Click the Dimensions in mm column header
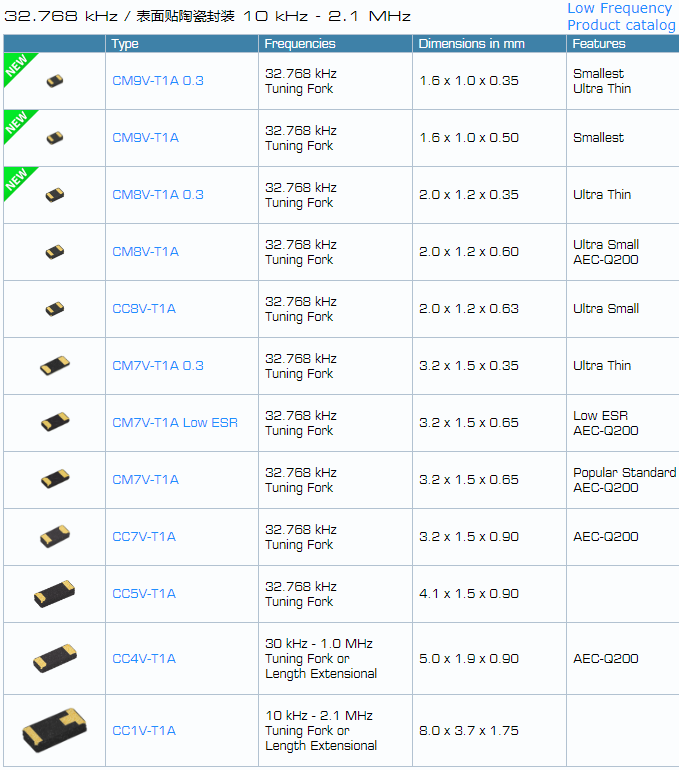This screenshot has height=770, width=679. (x=471, y=44)
